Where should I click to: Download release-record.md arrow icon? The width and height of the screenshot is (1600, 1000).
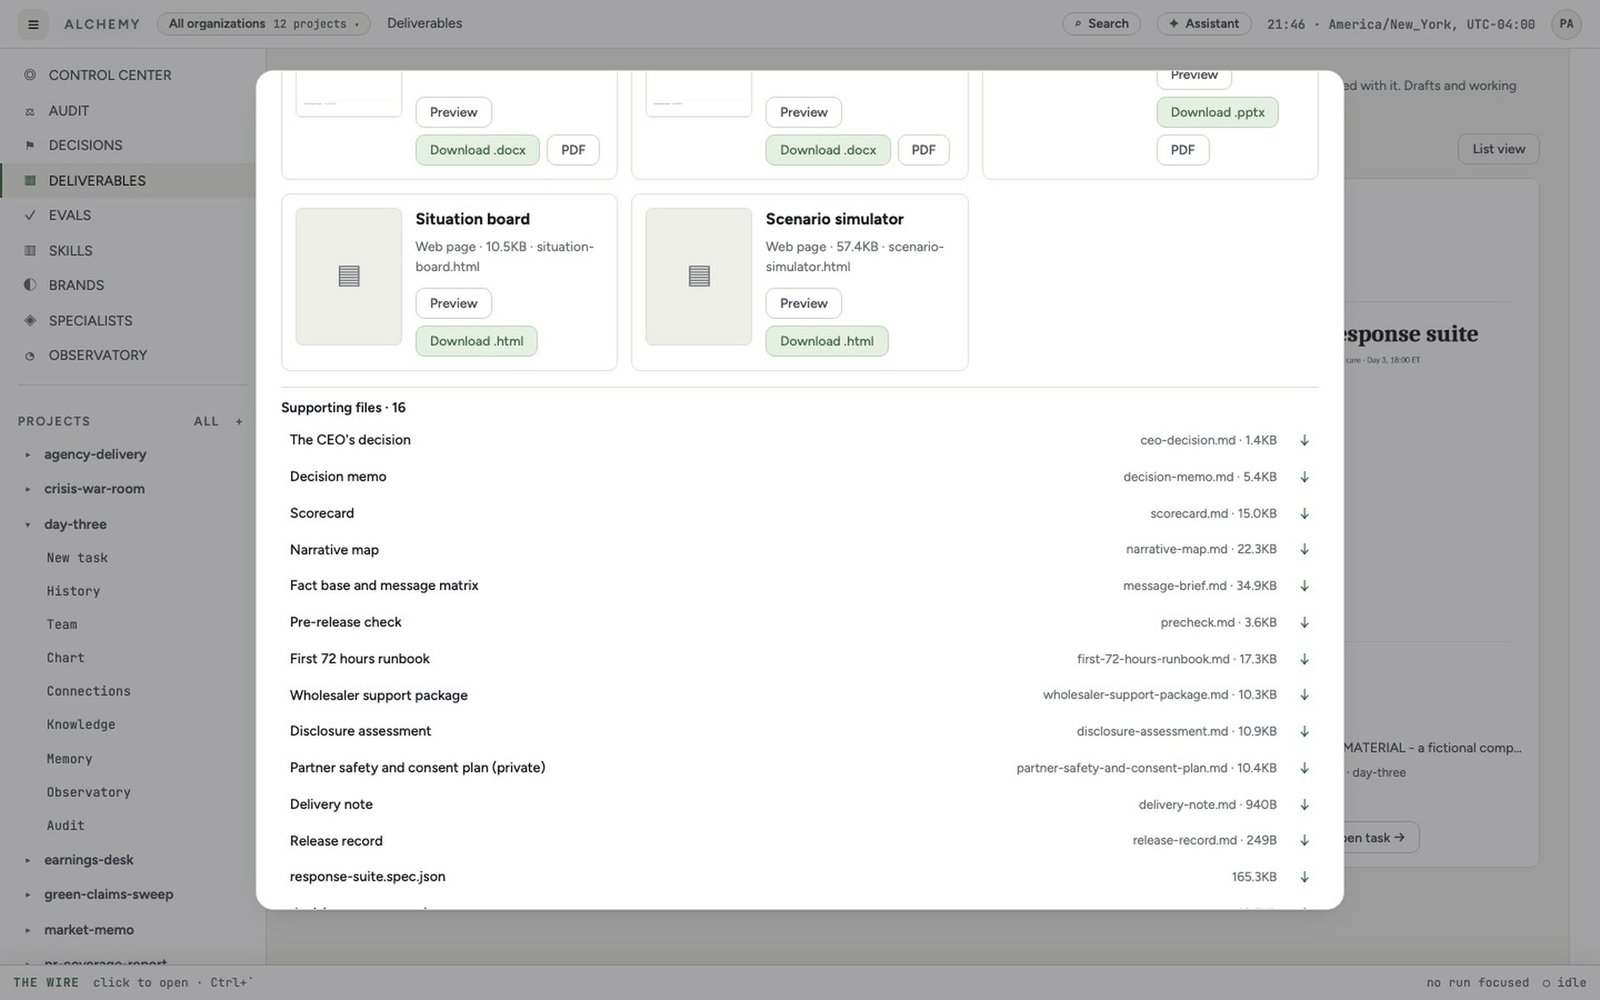tap(1304, 841)
